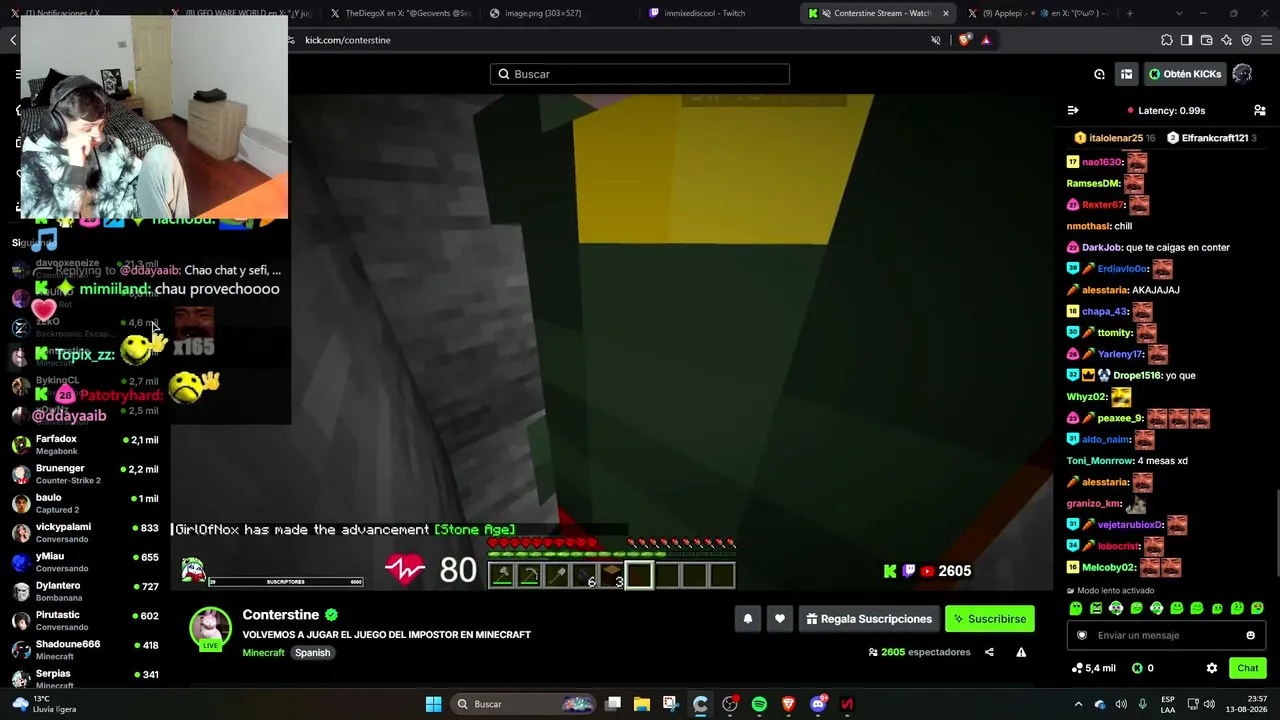Viewport: 1280px width, 720px height.
Task: Open the Leo AI sparkle icon
Action: [x=1226, y=40]
